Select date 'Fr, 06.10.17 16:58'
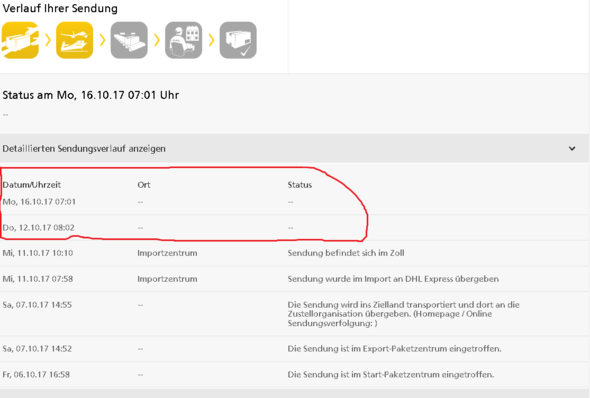 point(36,375)
